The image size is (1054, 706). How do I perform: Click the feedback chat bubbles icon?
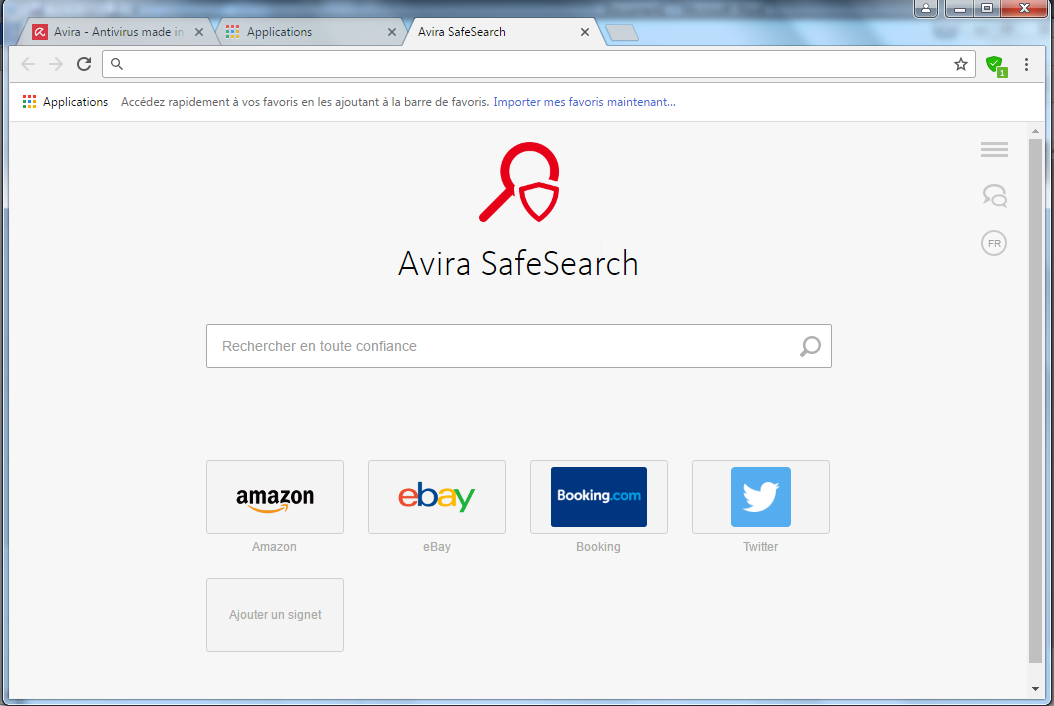994,196
